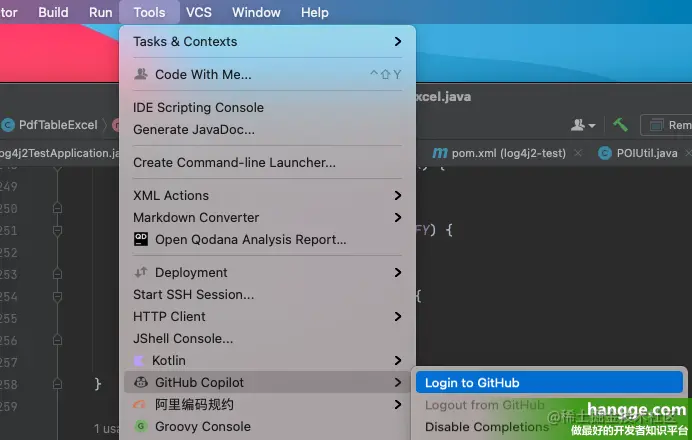
Task: Expand 阿里编码规约 submenu
Action: coord(267,405)
